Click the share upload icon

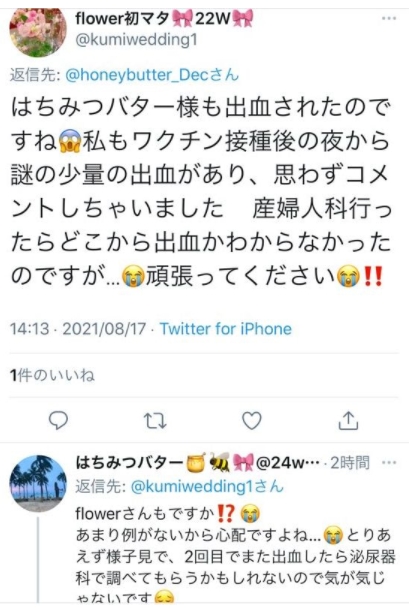pyautogui.click(x=348, y=420)
